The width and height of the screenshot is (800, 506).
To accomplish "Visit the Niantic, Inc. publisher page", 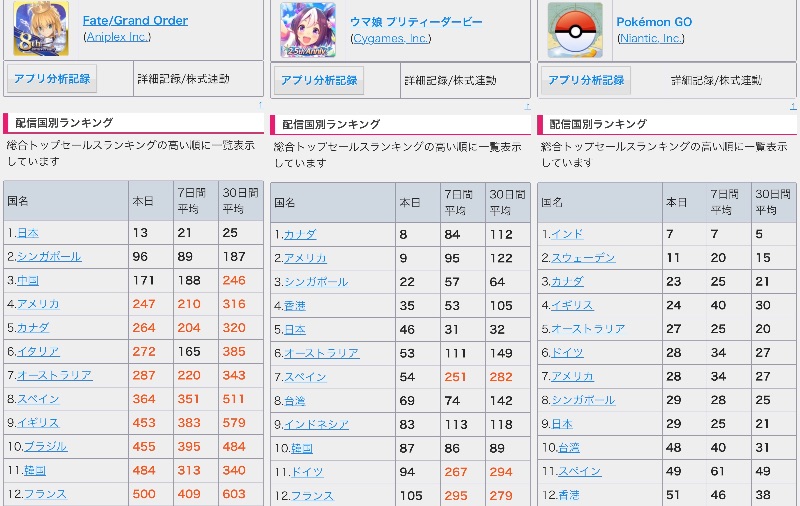I will click(651, 38).
